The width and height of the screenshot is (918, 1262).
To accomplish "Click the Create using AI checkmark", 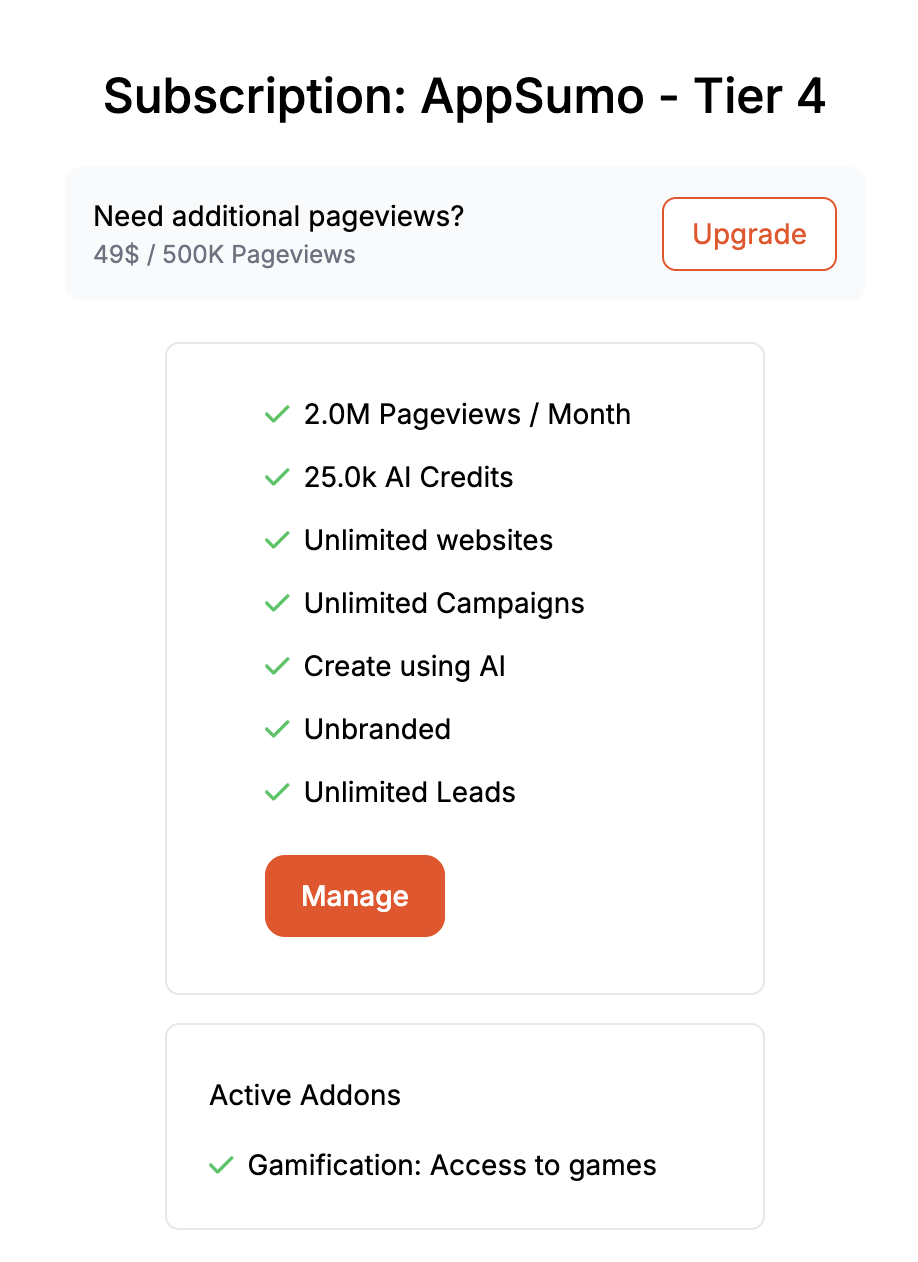I will (x=277, y=667).
